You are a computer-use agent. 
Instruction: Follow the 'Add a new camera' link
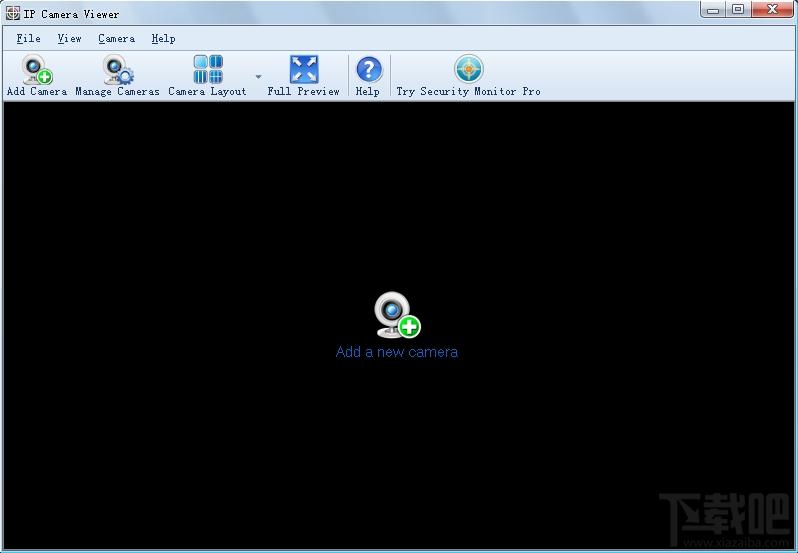tap(396, 352)
